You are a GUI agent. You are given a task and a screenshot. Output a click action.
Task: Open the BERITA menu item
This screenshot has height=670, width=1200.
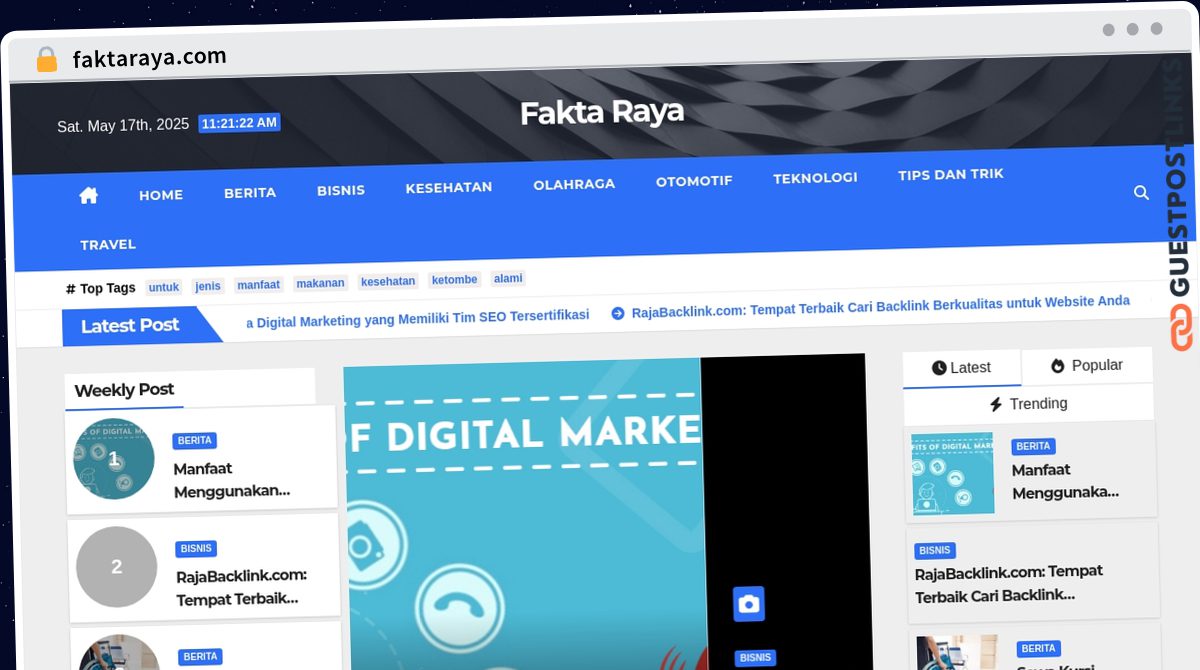coord(250,193)
